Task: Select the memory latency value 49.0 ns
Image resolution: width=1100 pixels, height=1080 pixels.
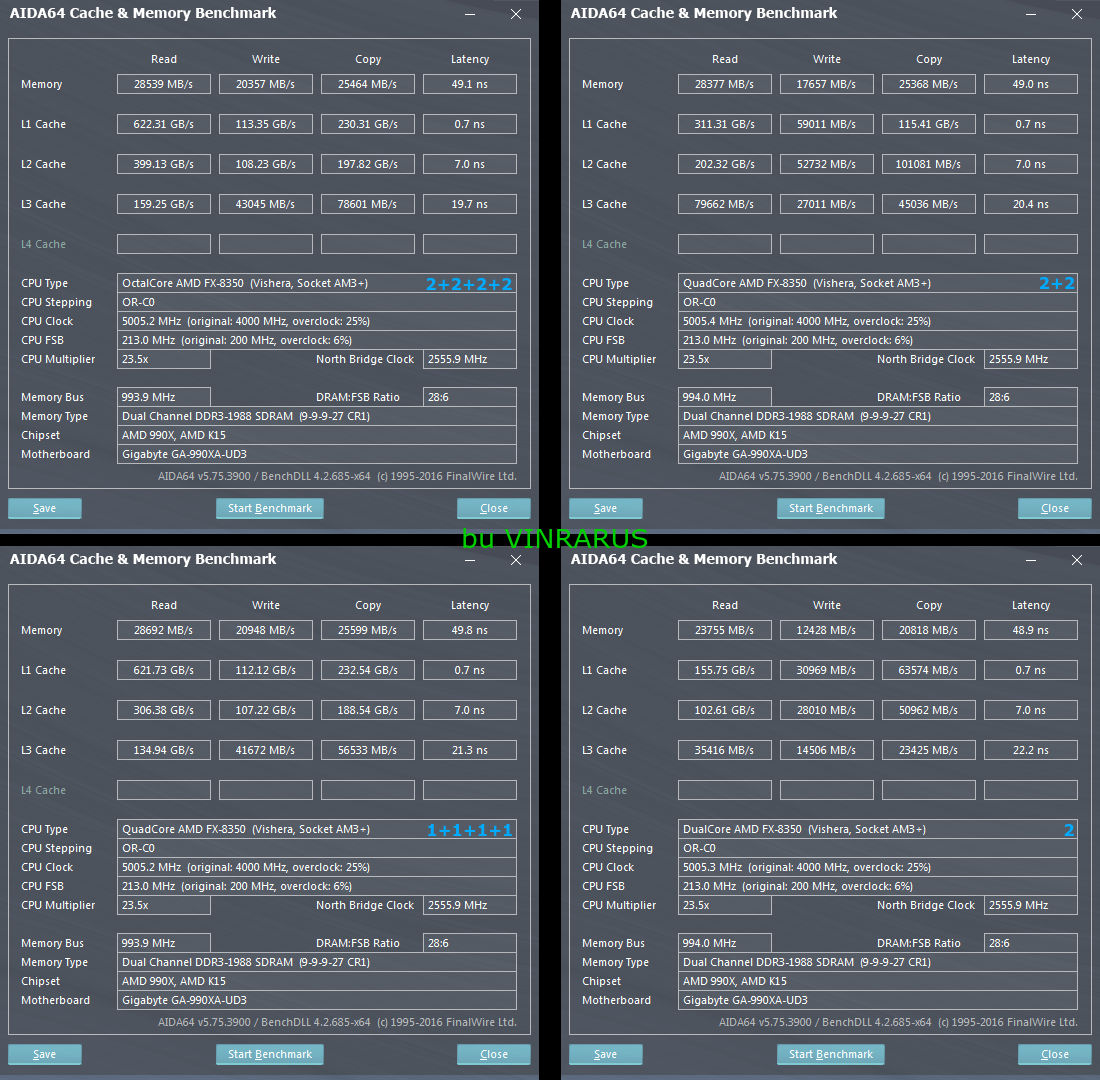Action: (x=1031, y=84)
